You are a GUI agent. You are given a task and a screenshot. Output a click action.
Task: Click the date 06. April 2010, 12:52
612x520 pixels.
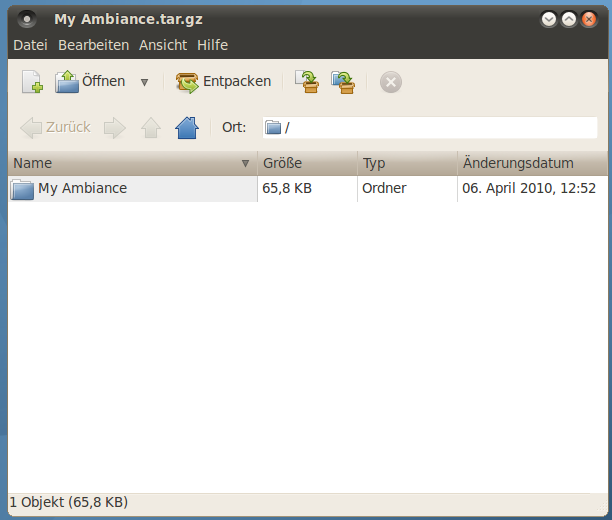click(529, 188)
